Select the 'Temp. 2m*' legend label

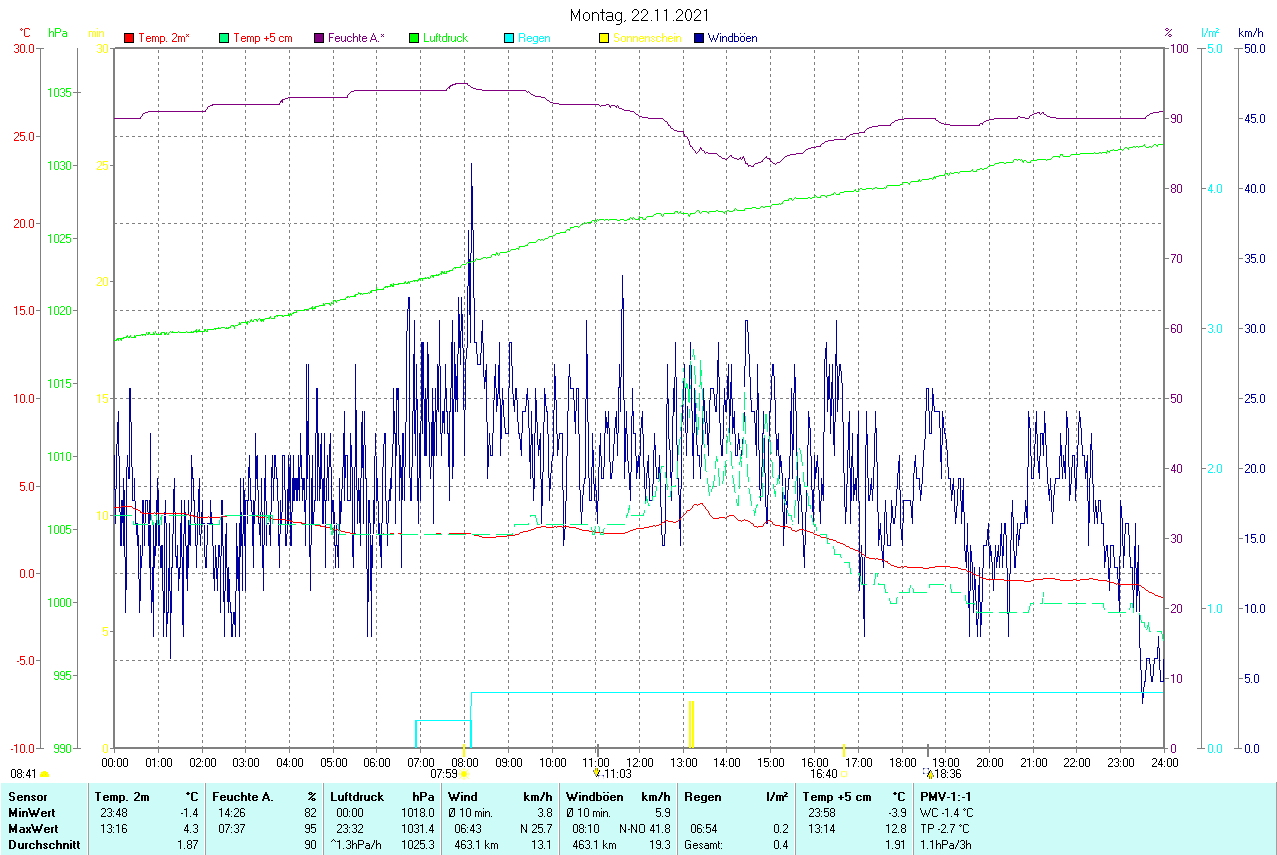point(164,38)
